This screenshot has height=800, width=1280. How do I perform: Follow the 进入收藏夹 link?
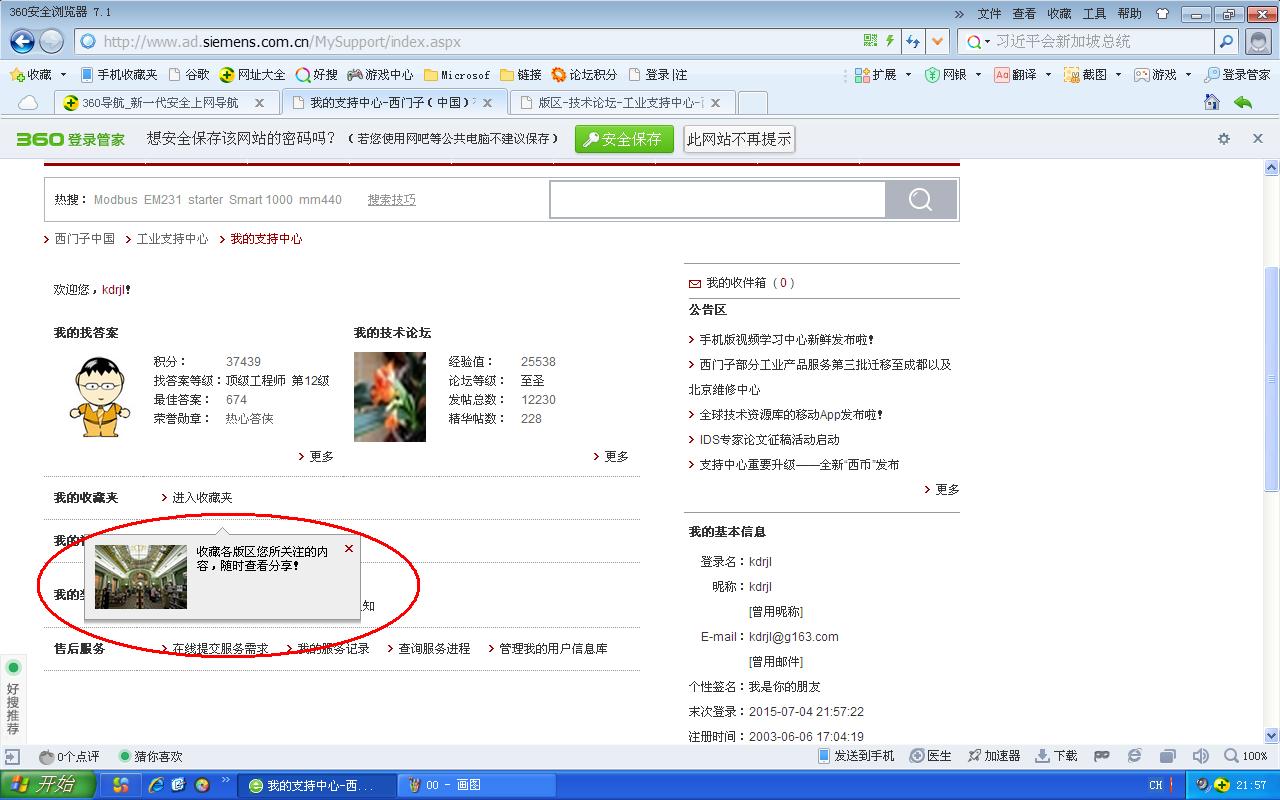tap(202, 498)
